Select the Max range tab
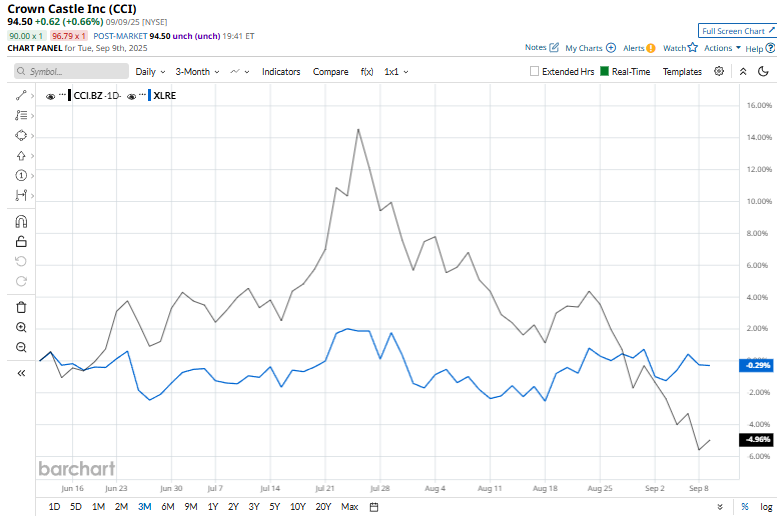The image size is (777, 521). coord(349,507)
